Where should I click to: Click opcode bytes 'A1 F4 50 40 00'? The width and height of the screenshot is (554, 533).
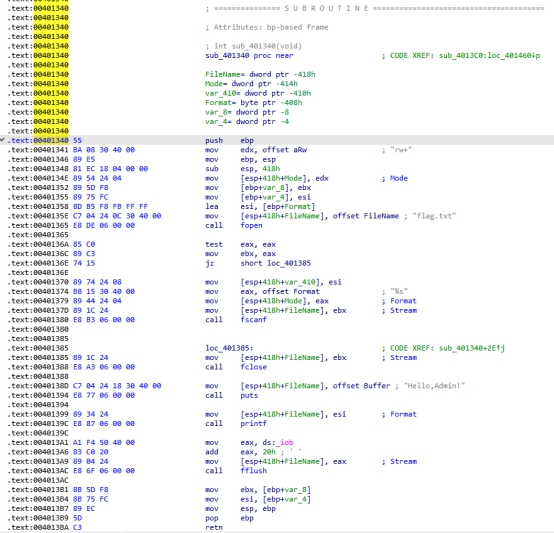pyautogui.click(x=104, y=442)
